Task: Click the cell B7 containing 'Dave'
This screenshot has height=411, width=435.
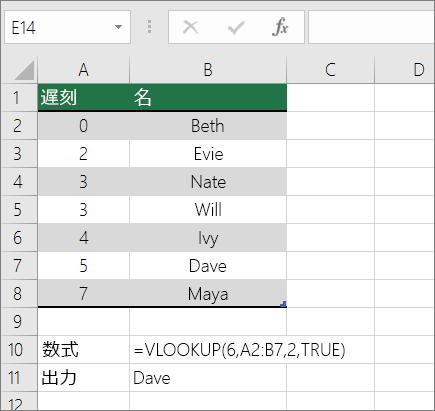Action: click(x=208, y=266)
